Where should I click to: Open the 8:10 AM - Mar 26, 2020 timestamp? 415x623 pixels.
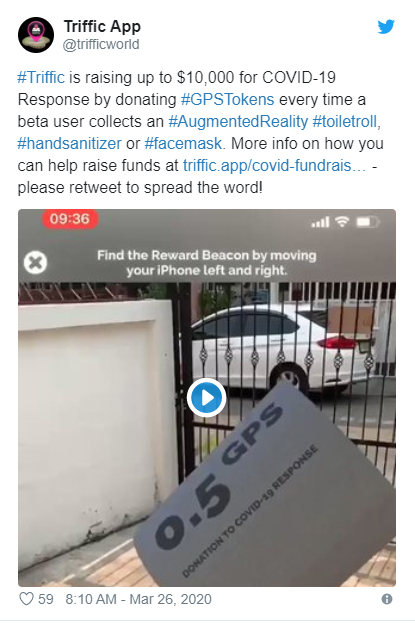tap(138, 599)
